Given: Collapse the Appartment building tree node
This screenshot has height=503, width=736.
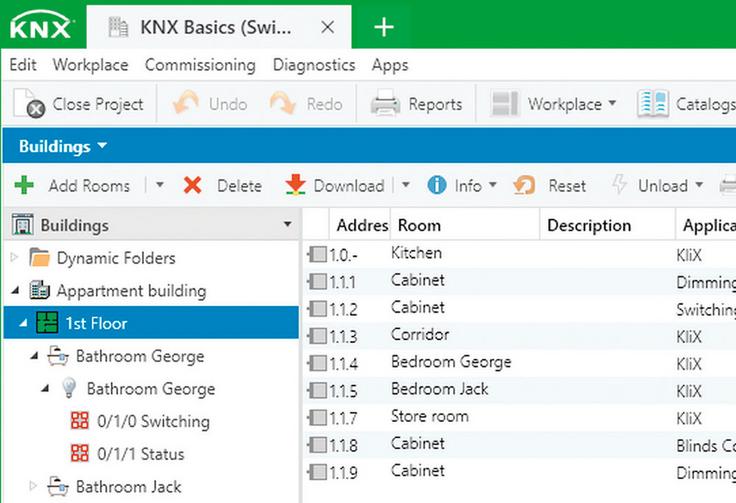Looking at the screenshot, I should point(15,291).
